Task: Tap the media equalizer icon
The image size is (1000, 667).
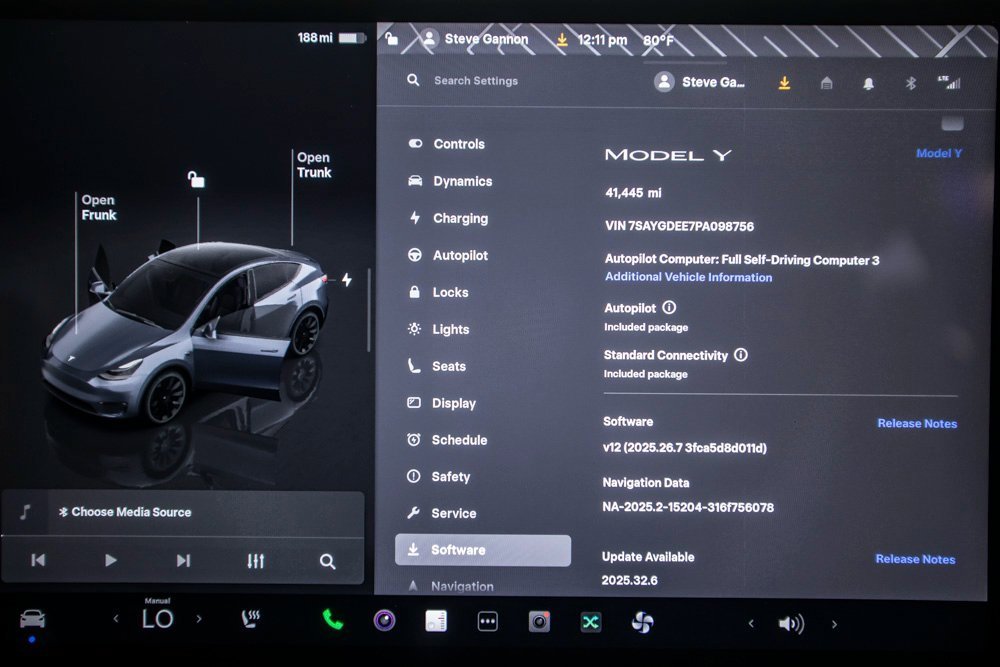Action: pos(255,561)
